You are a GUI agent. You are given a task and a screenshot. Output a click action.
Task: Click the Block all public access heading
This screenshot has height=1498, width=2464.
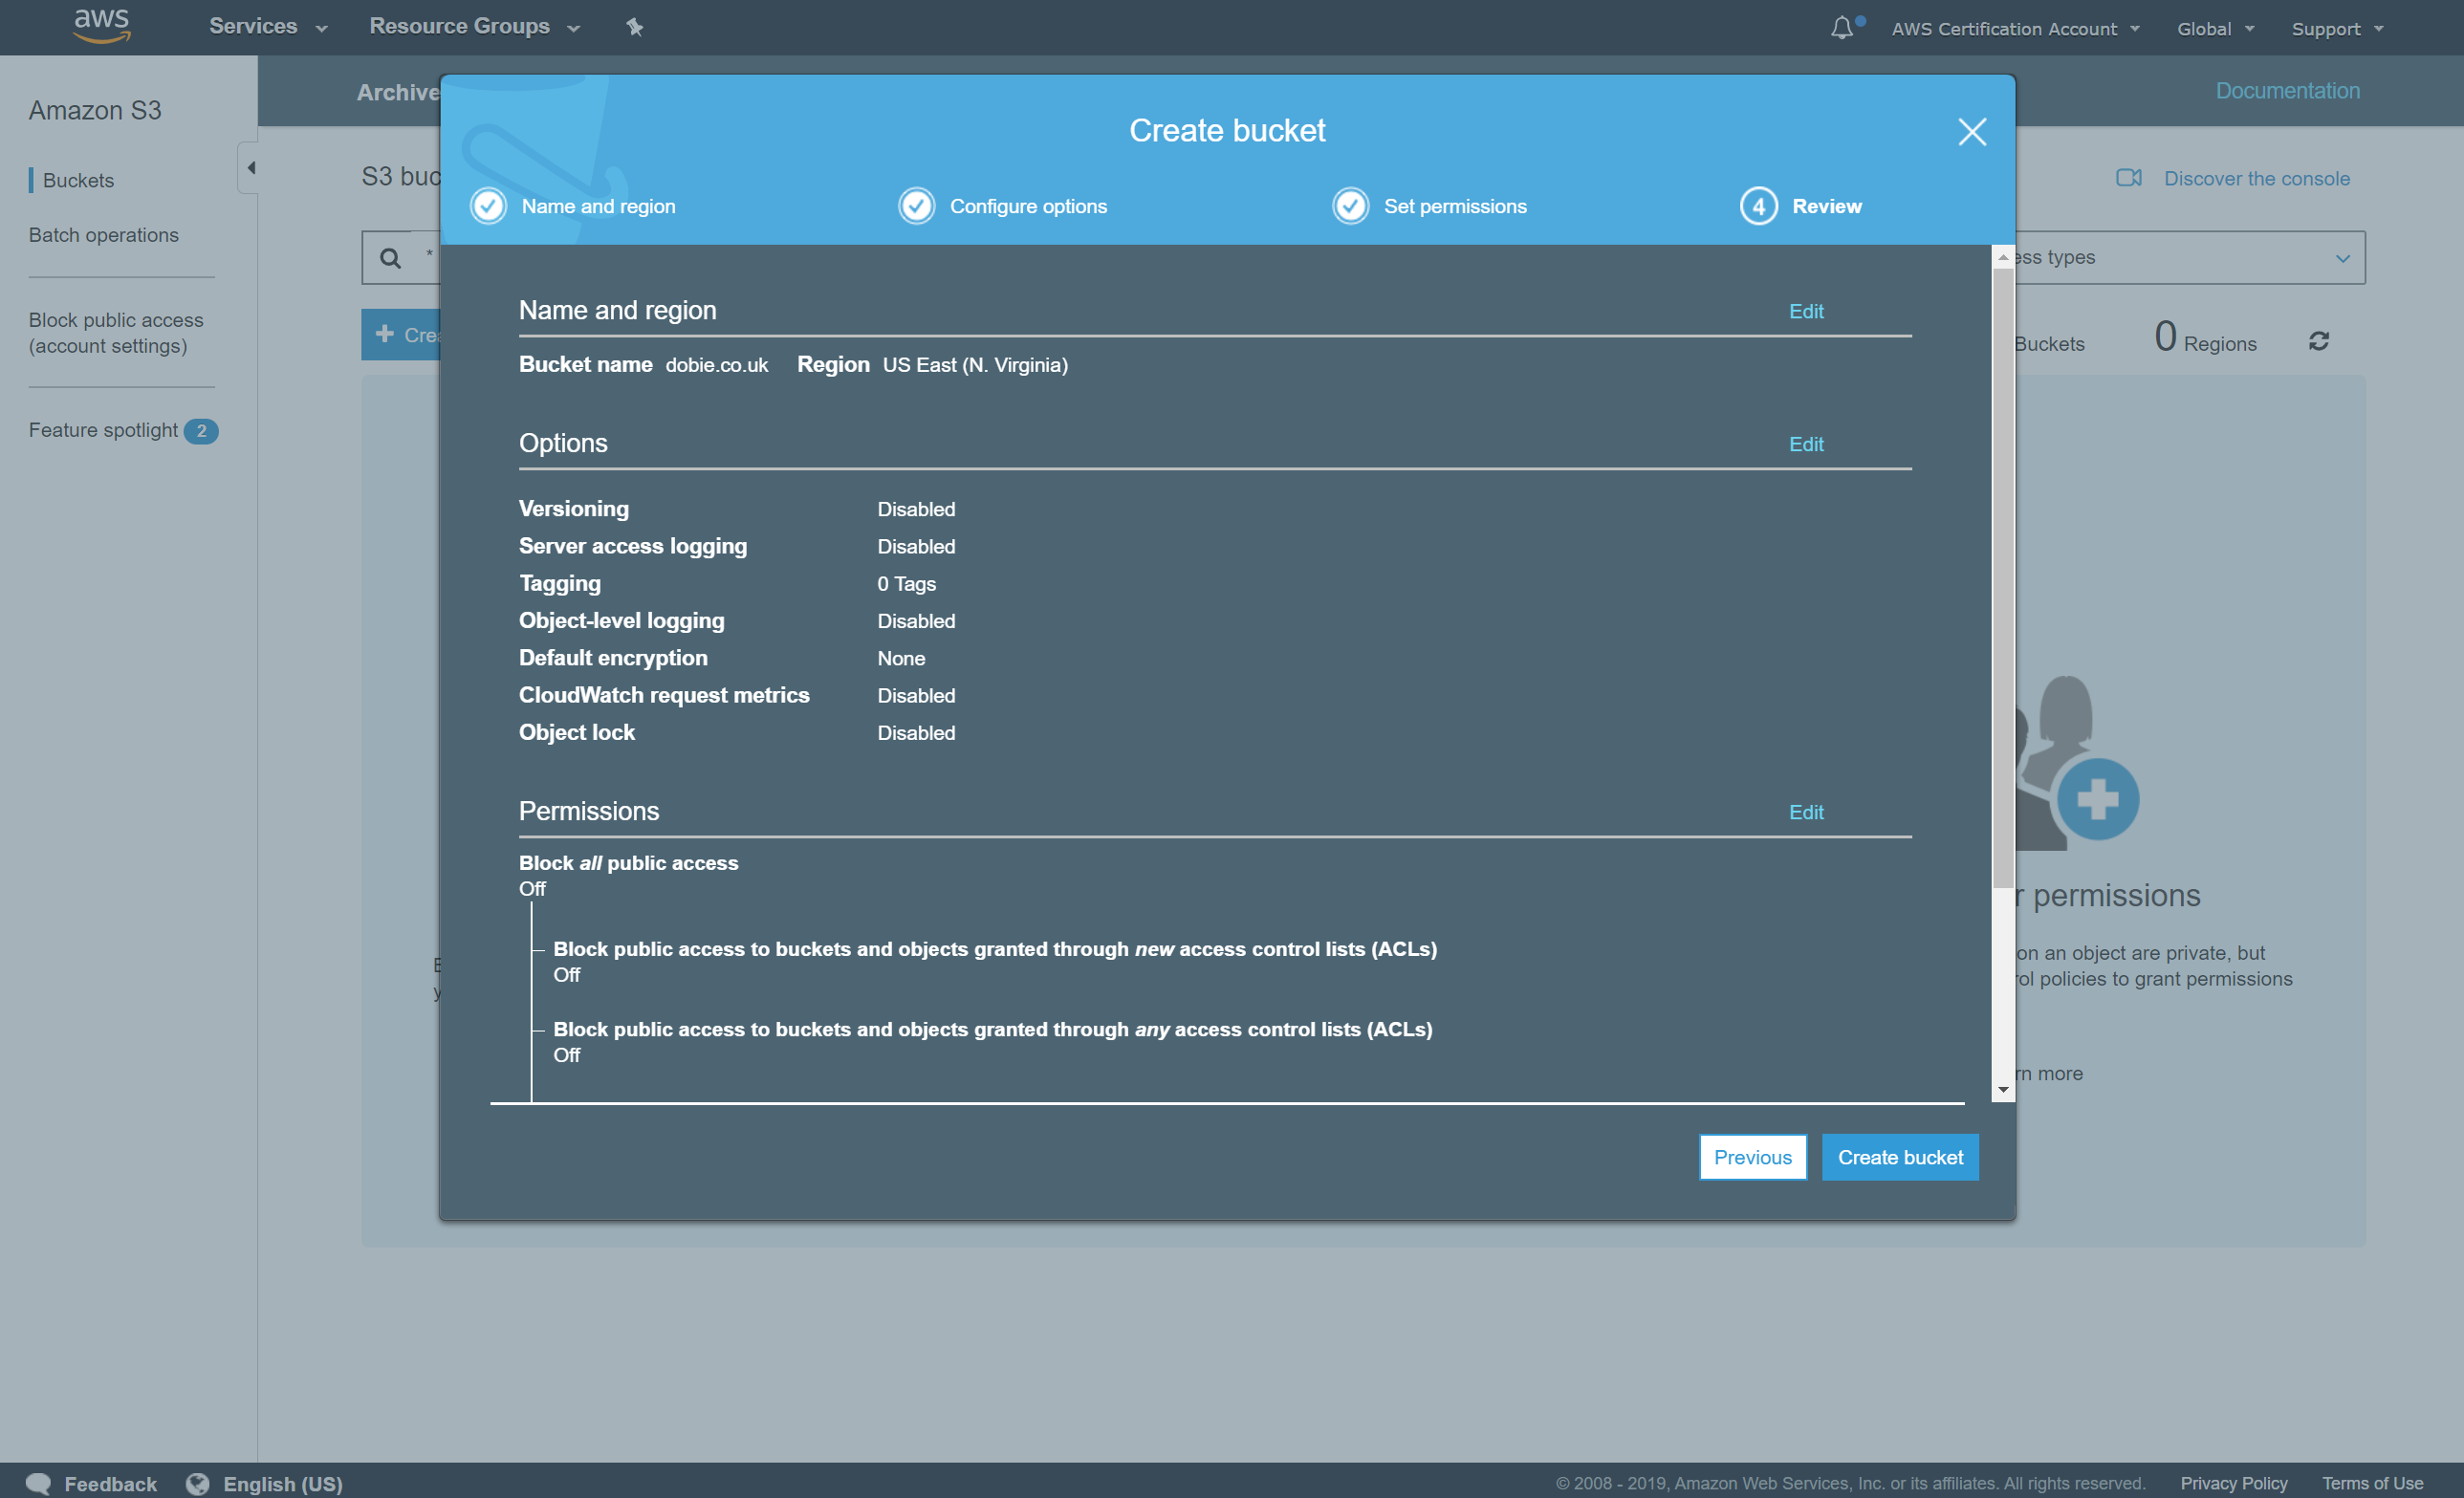click(629, 863)
